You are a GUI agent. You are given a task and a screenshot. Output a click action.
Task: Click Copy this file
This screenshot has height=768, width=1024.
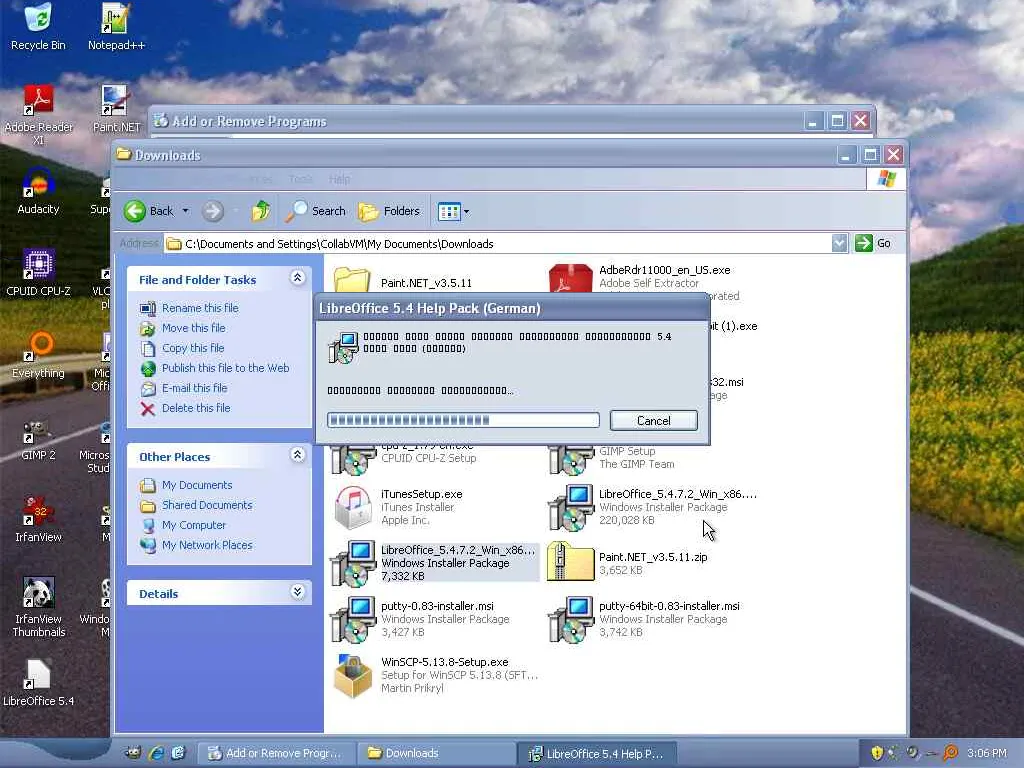(193, 348)
